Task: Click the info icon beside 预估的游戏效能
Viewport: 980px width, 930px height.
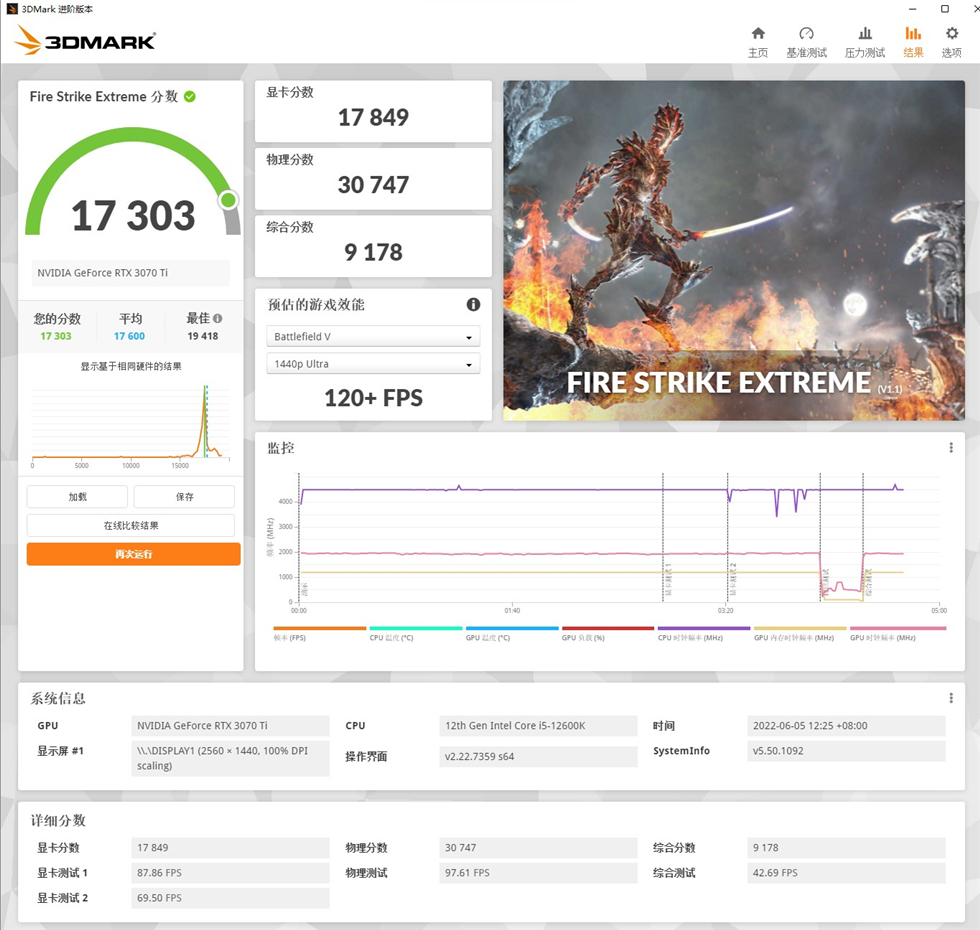Action: pos(473,305)
